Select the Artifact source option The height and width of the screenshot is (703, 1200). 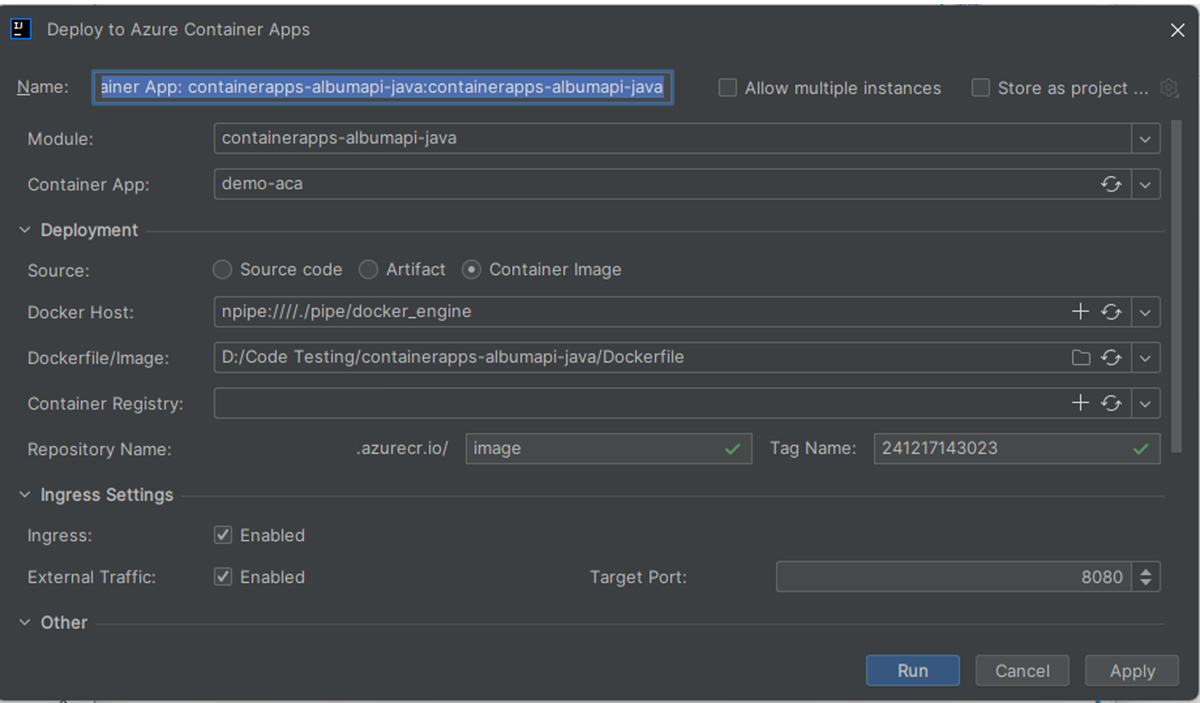[x=368, y=269]
